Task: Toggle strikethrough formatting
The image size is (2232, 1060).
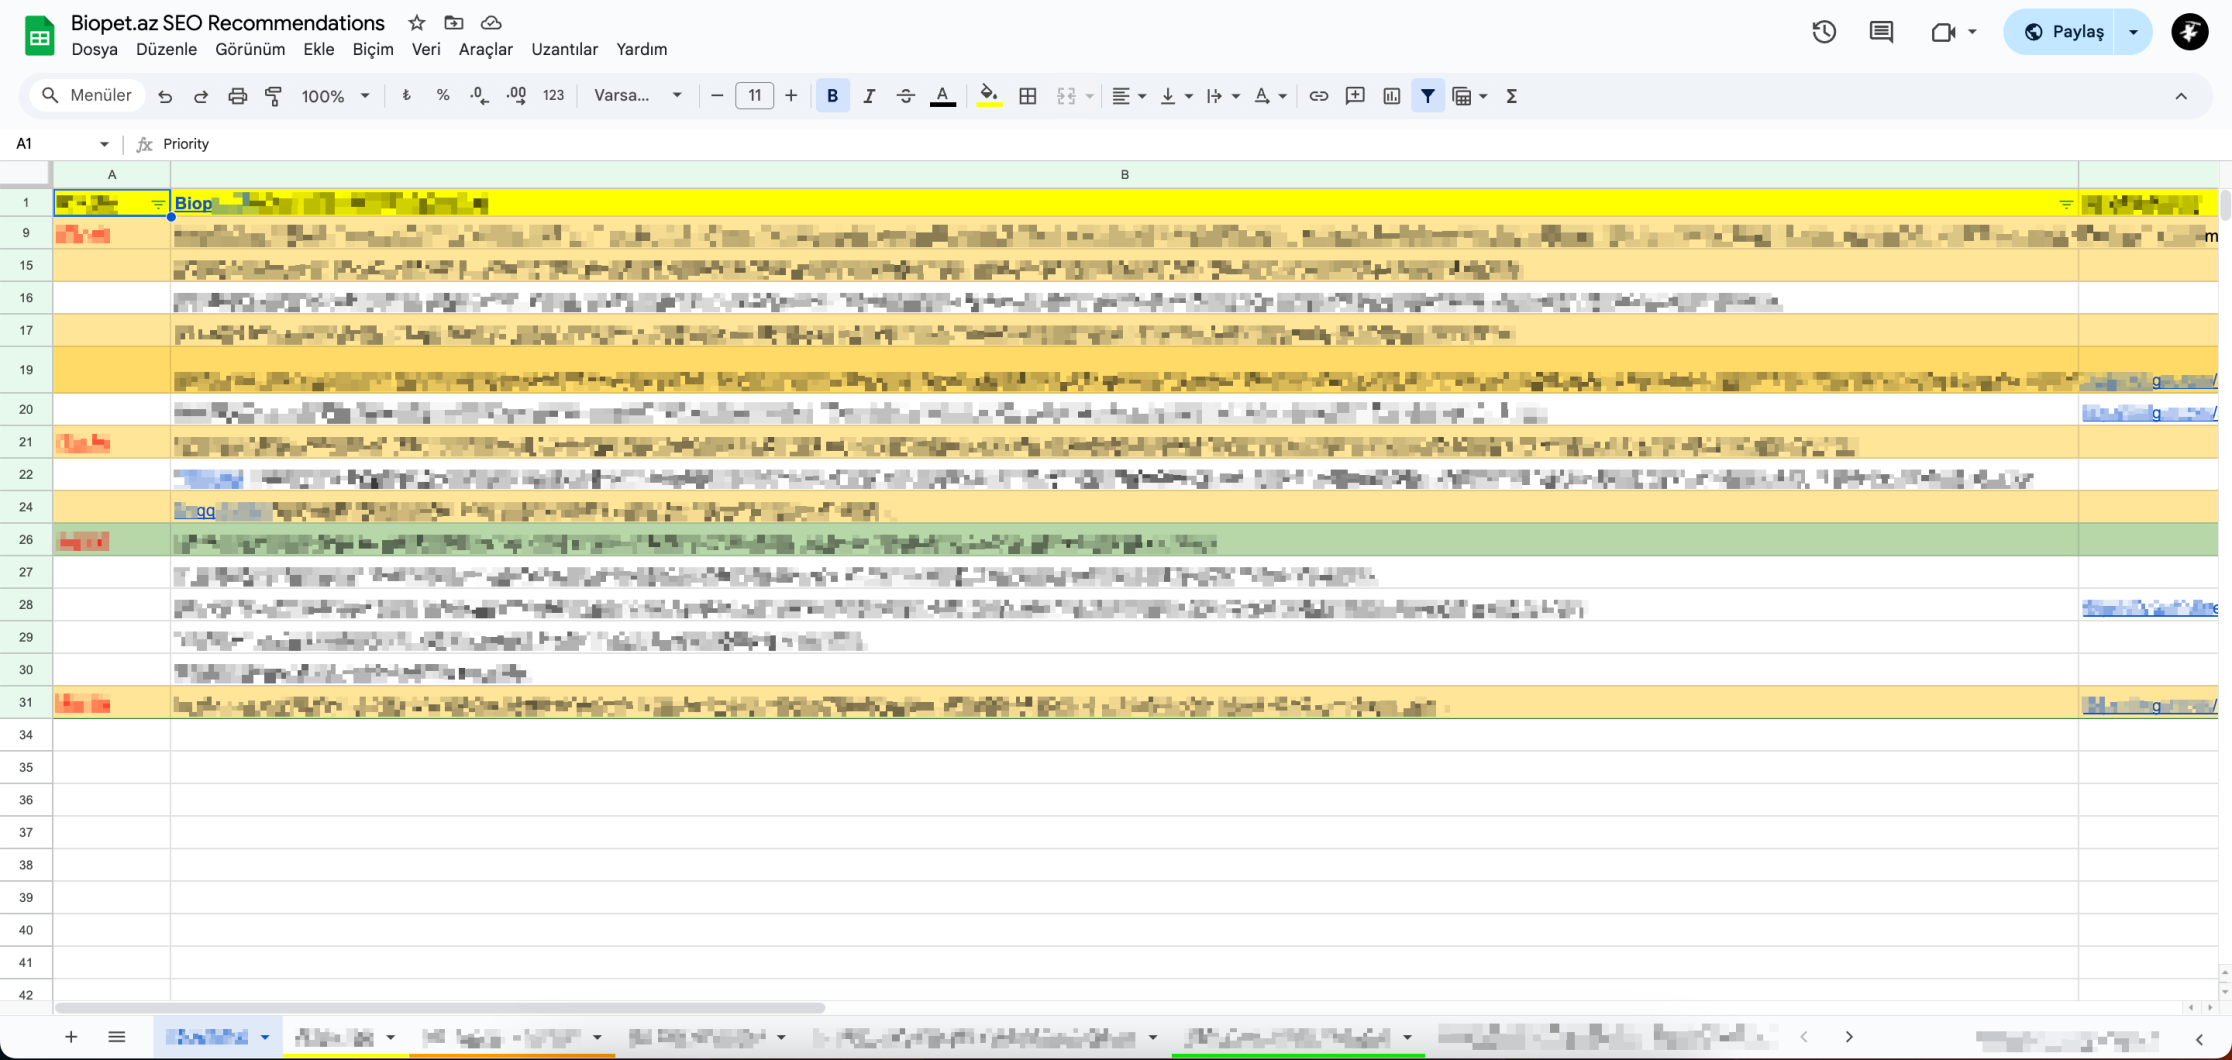Action: [905, 96]
